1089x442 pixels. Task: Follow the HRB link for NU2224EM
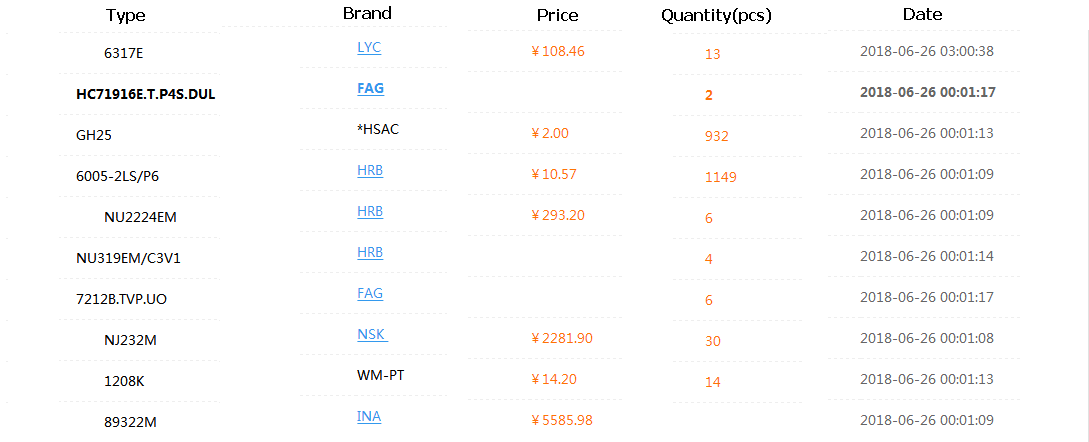click(x=370, y=212)
